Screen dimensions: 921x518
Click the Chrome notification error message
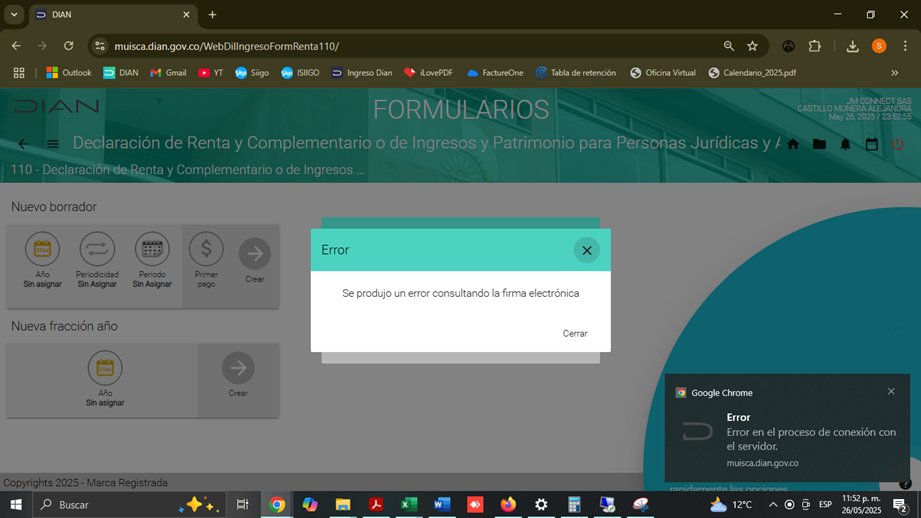(811, 439)
